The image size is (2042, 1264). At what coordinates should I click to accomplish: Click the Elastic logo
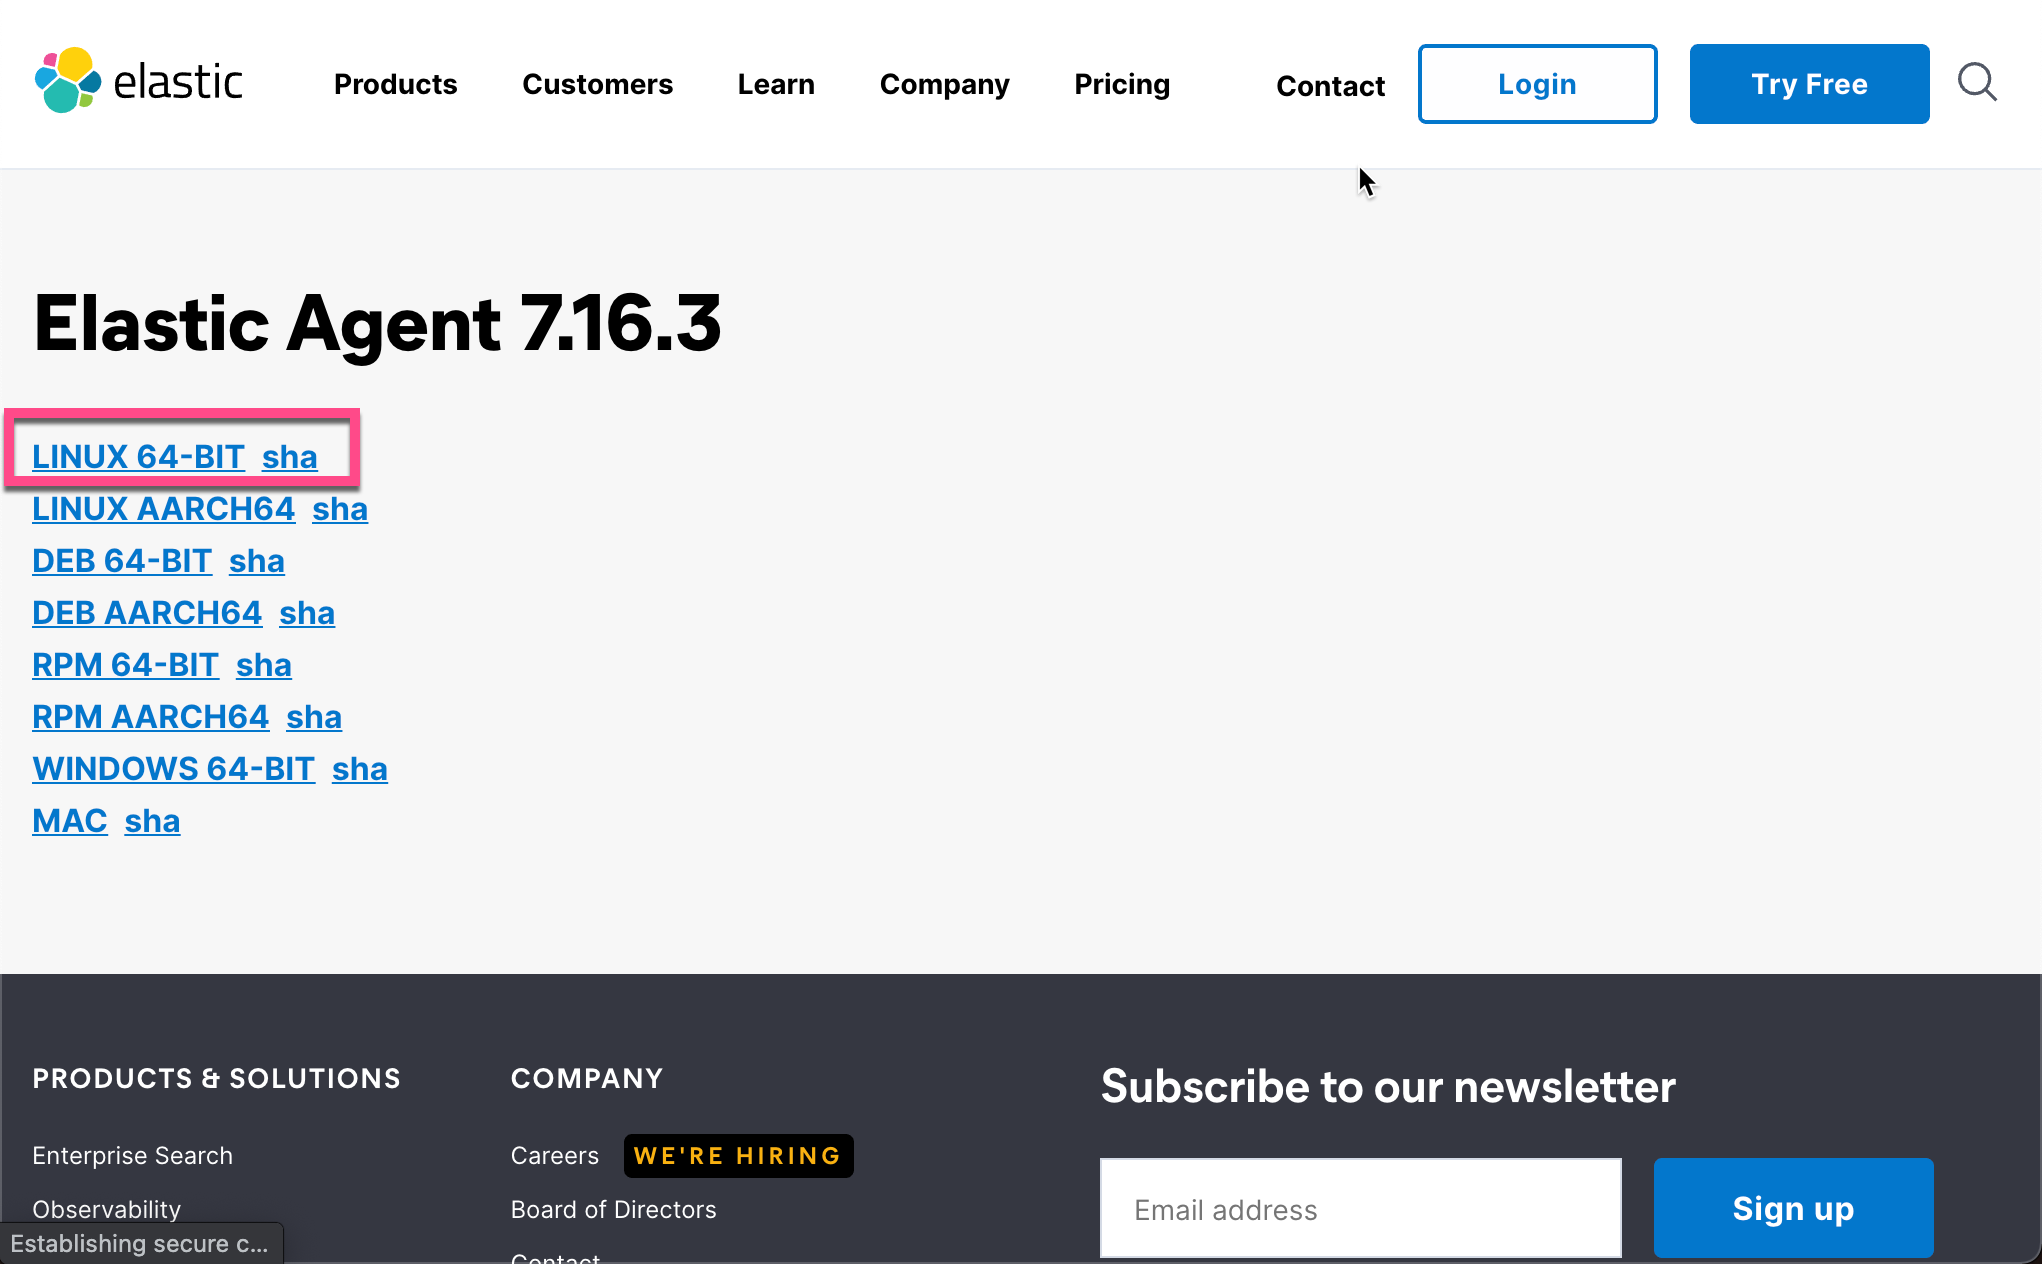coord(139,81)
